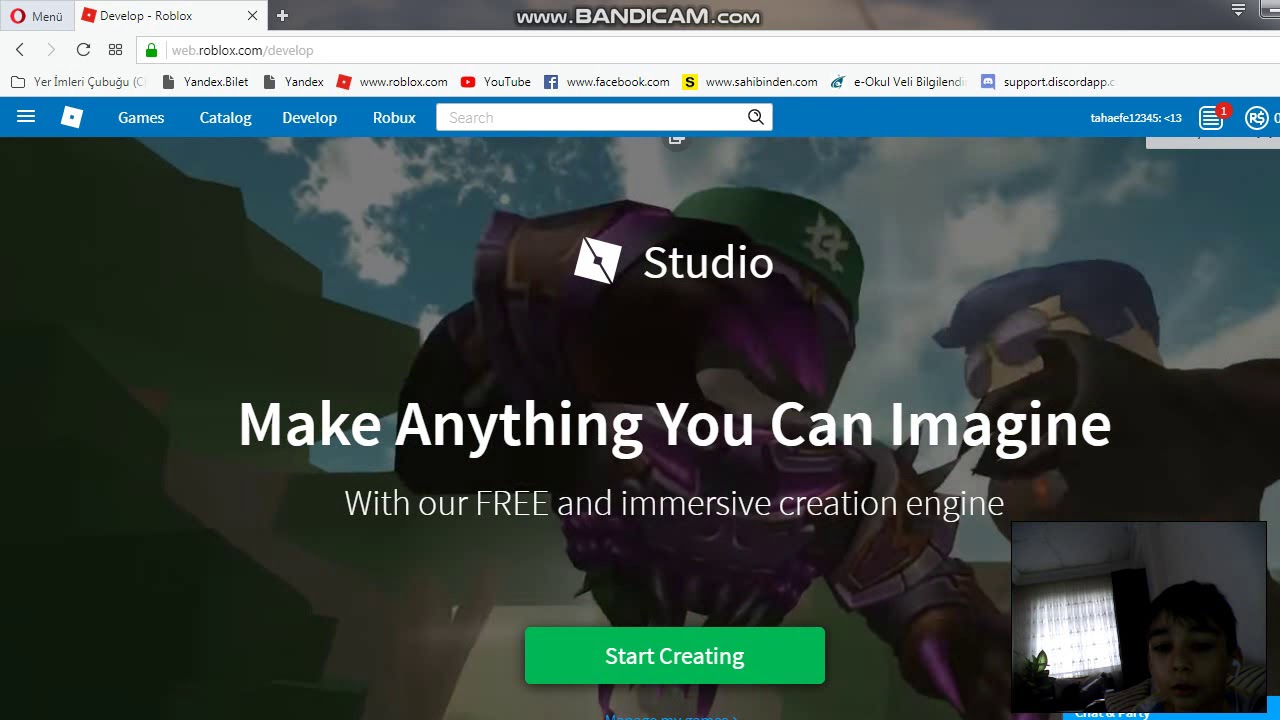This screenshot has width=1280, height=720.
Task: Open the Roblox hamburger navigation menu
Action: pyautogui.click(x=26, y=117)
